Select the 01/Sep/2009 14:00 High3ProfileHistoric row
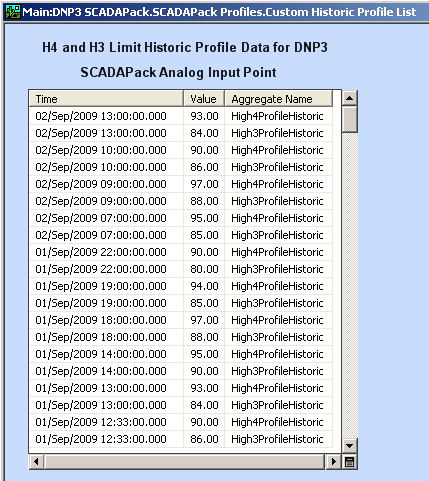 [181, 371]
